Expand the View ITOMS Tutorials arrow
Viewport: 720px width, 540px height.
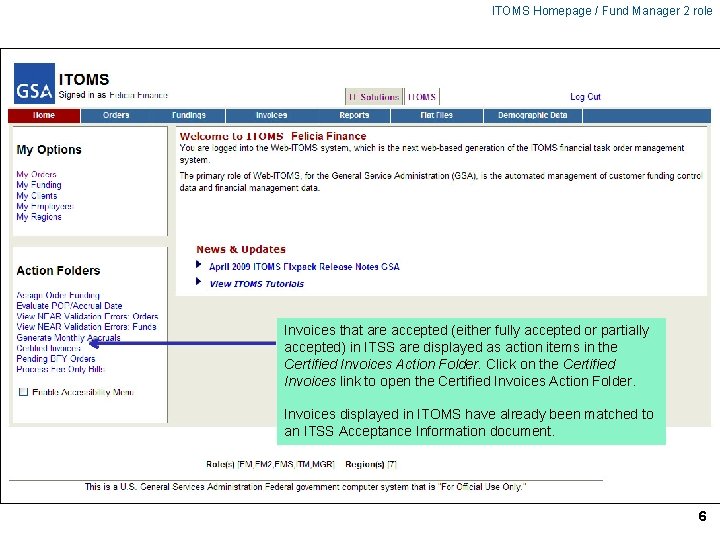coord(198,281)
